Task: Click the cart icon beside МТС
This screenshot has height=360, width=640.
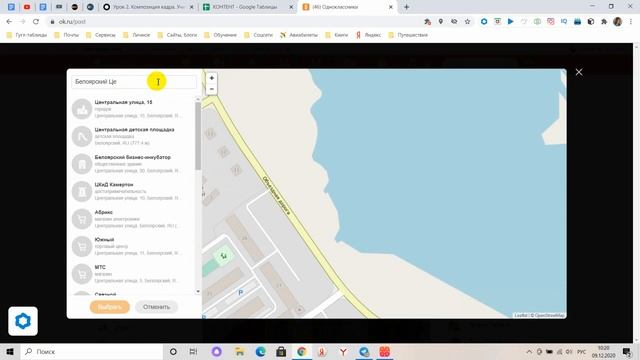Action: click(x=82, y=273)
